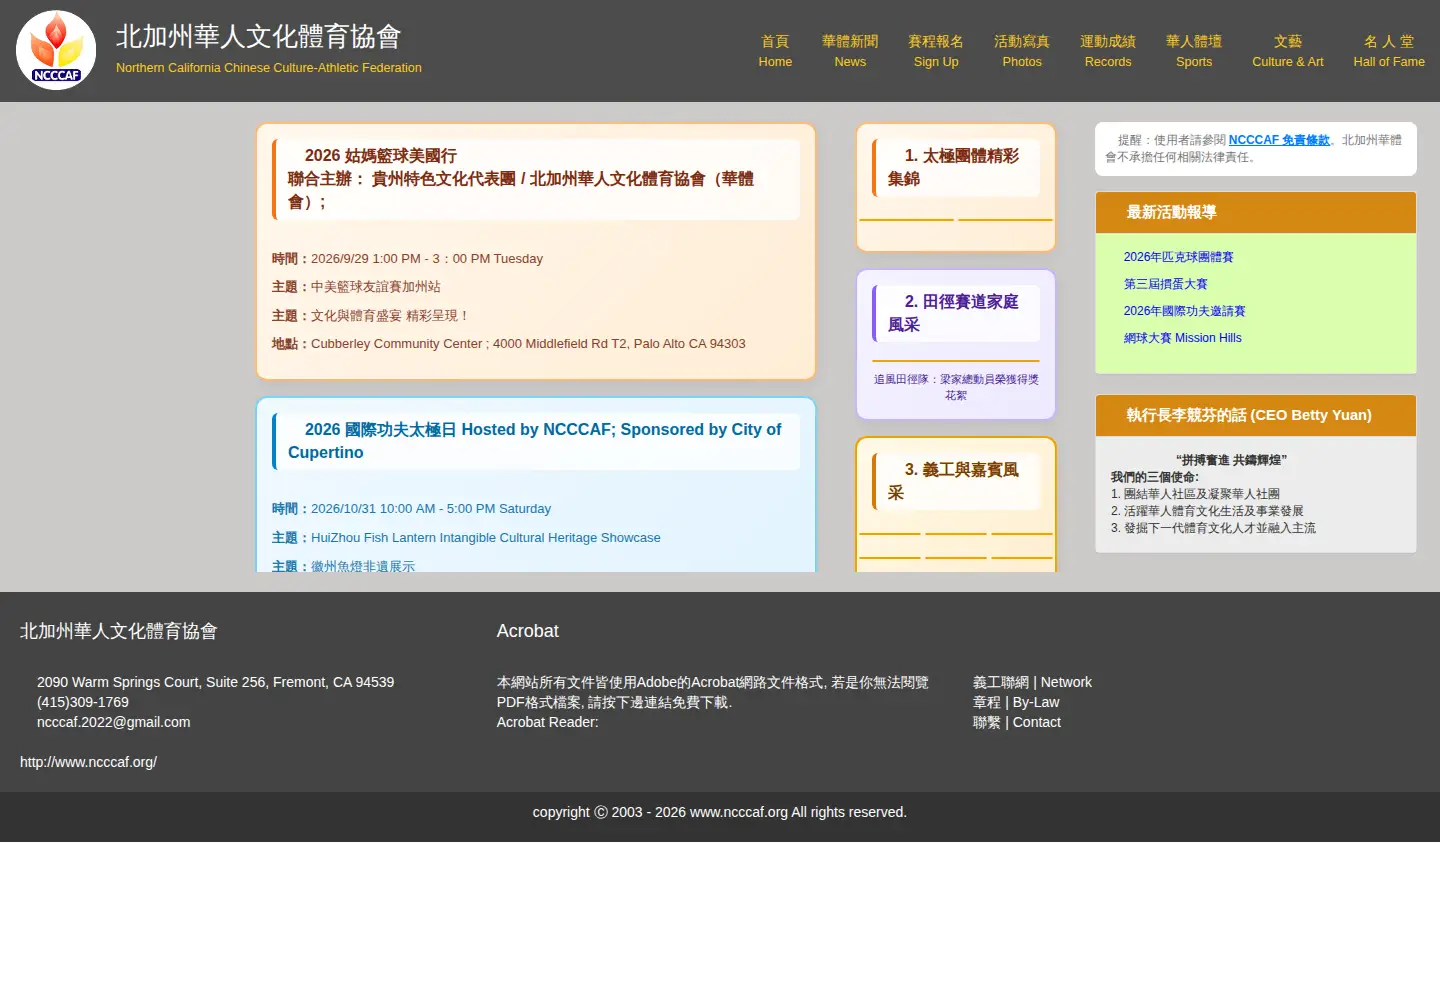1440x1000 pixels.
Task: Click the NCCCAF flame logo
Action: click(x=56, y=50)
